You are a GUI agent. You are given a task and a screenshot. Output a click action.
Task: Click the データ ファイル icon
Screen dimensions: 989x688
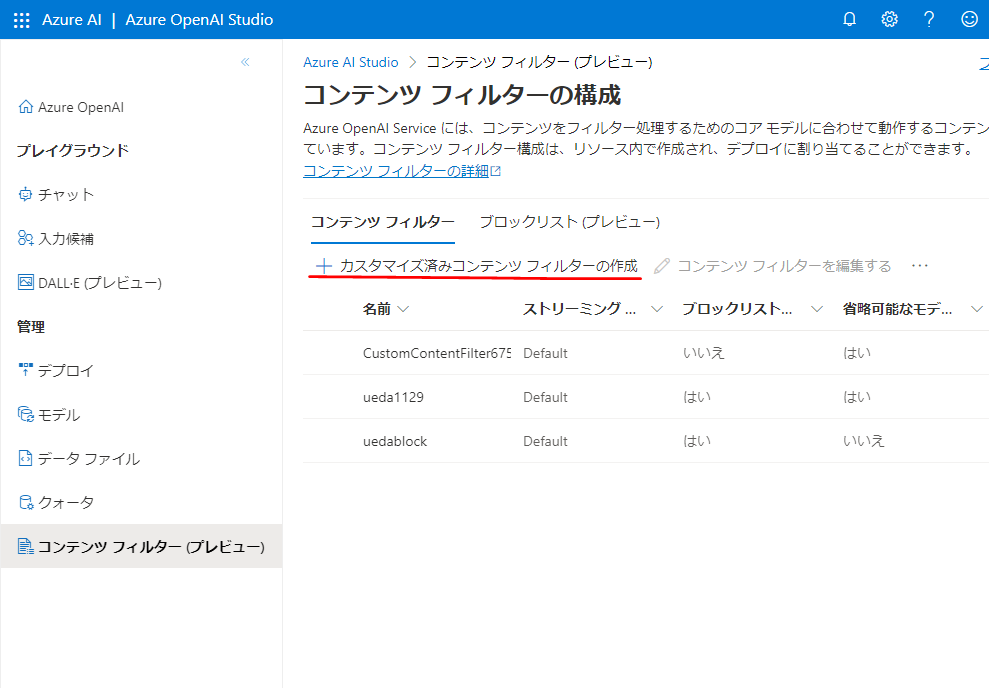(25, 458)
